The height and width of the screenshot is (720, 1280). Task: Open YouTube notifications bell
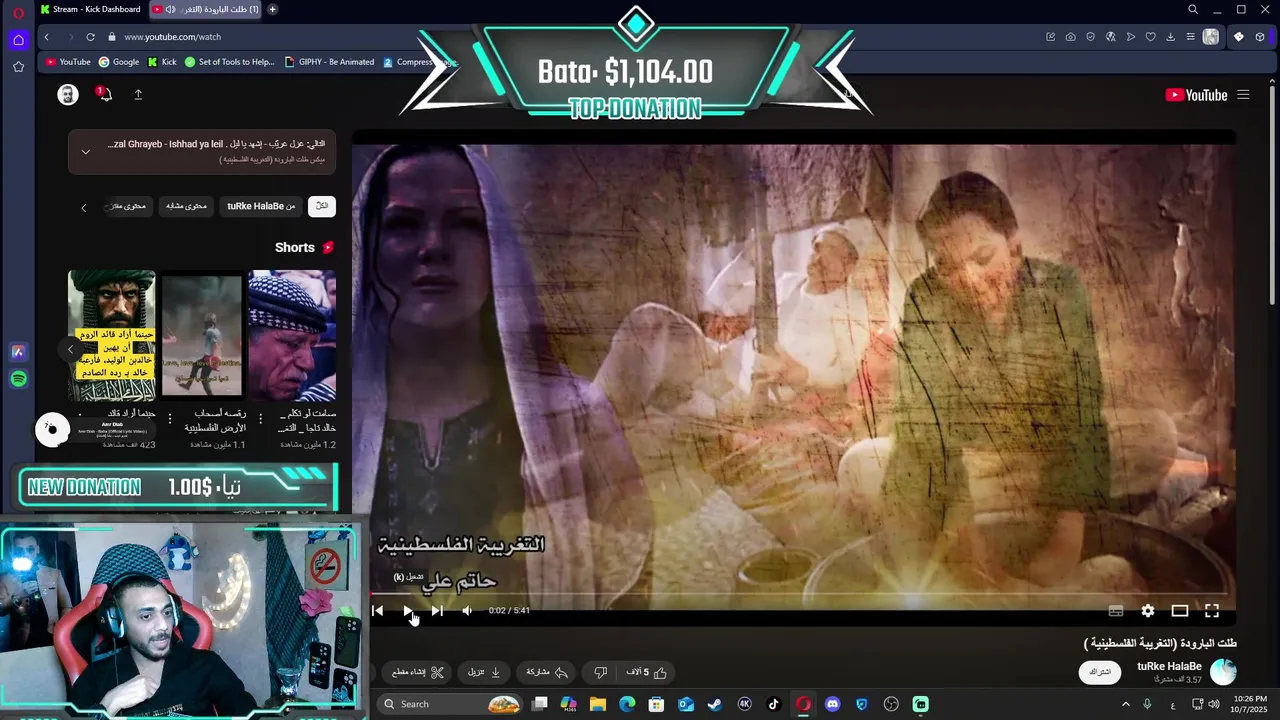[x=105, y=94]
